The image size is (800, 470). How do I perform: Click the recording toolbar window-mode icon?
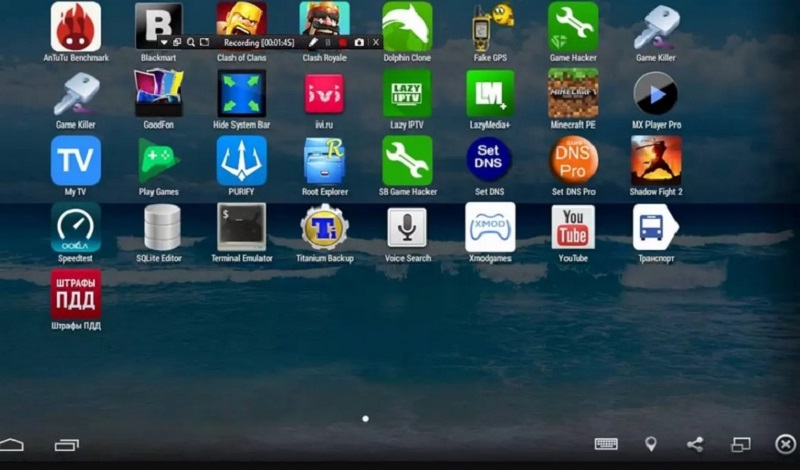(177, 42)
